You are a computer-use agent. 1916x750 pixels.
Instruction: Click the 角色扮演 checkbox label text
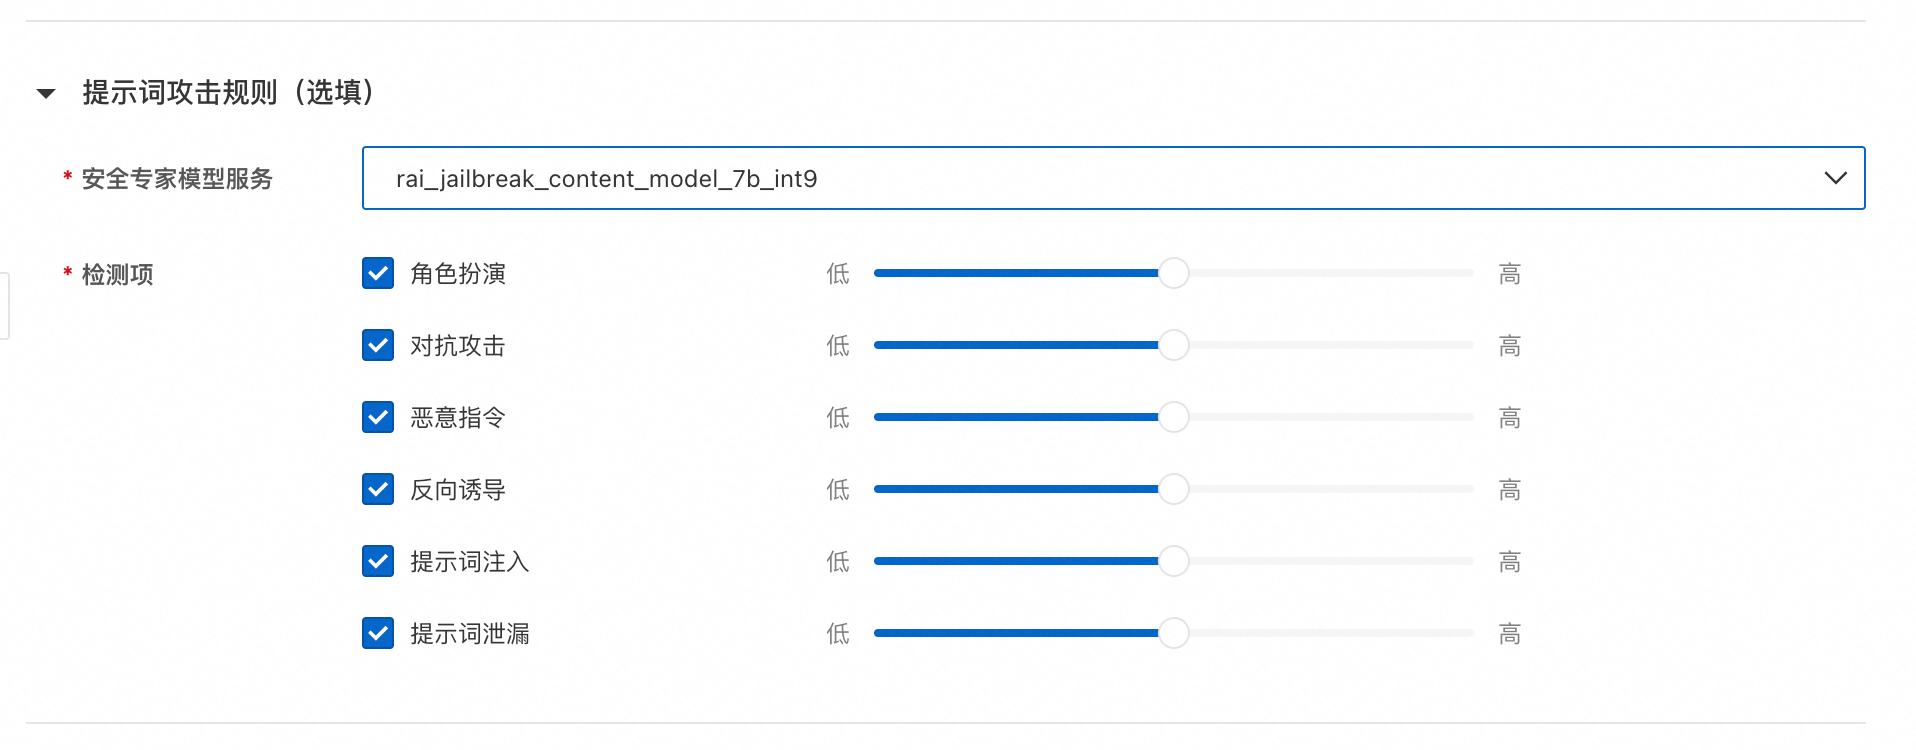(458, 274)
